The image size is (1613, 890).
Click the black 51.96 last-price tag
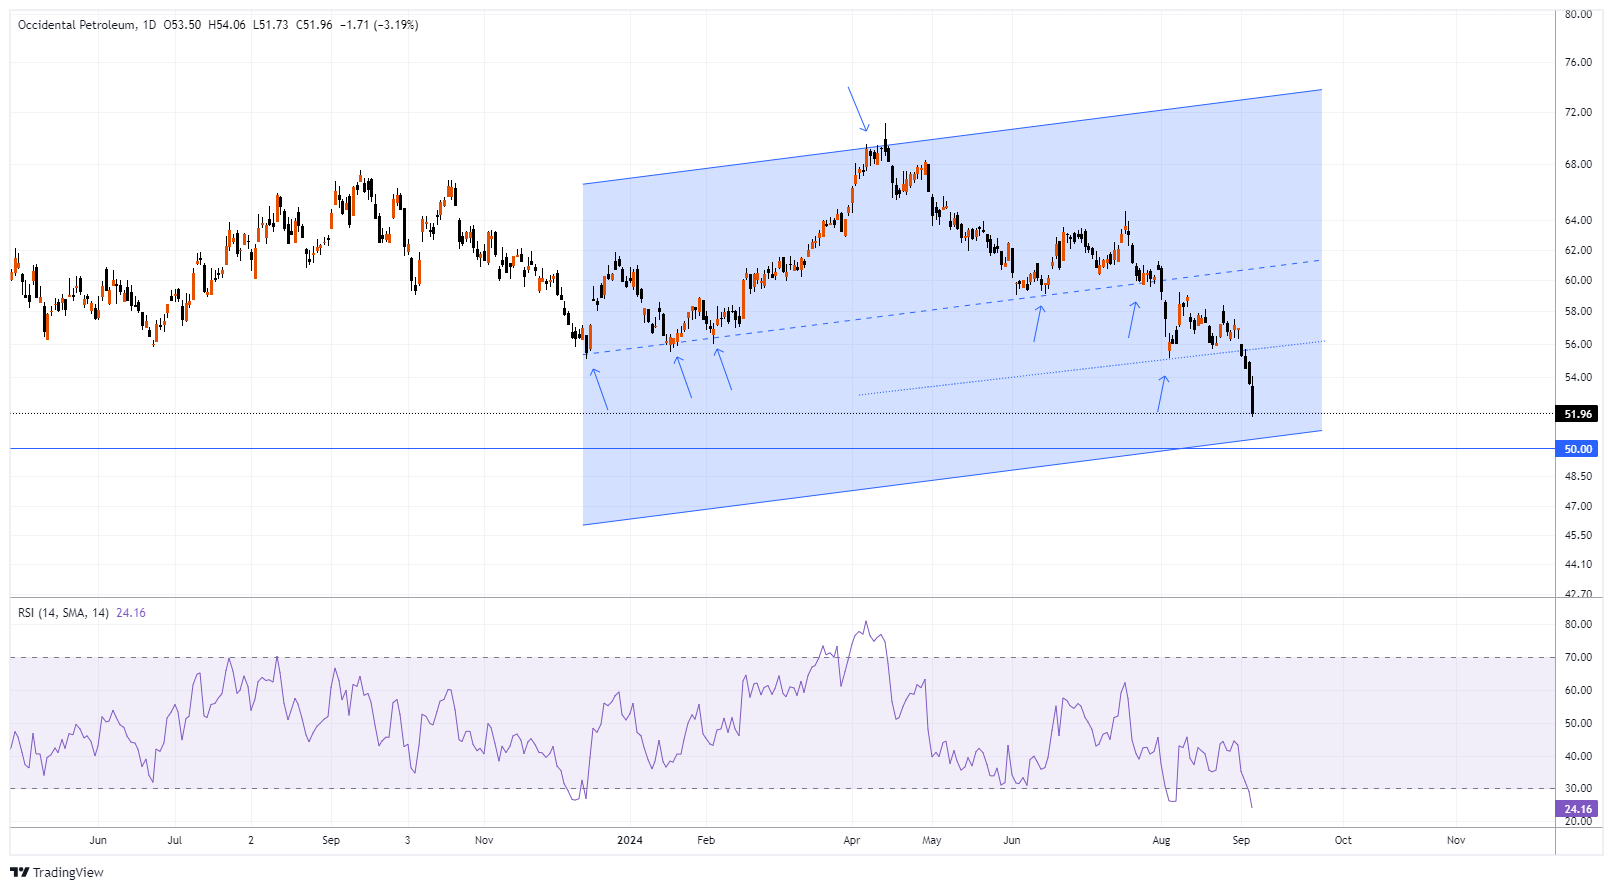click(1578, 414)
